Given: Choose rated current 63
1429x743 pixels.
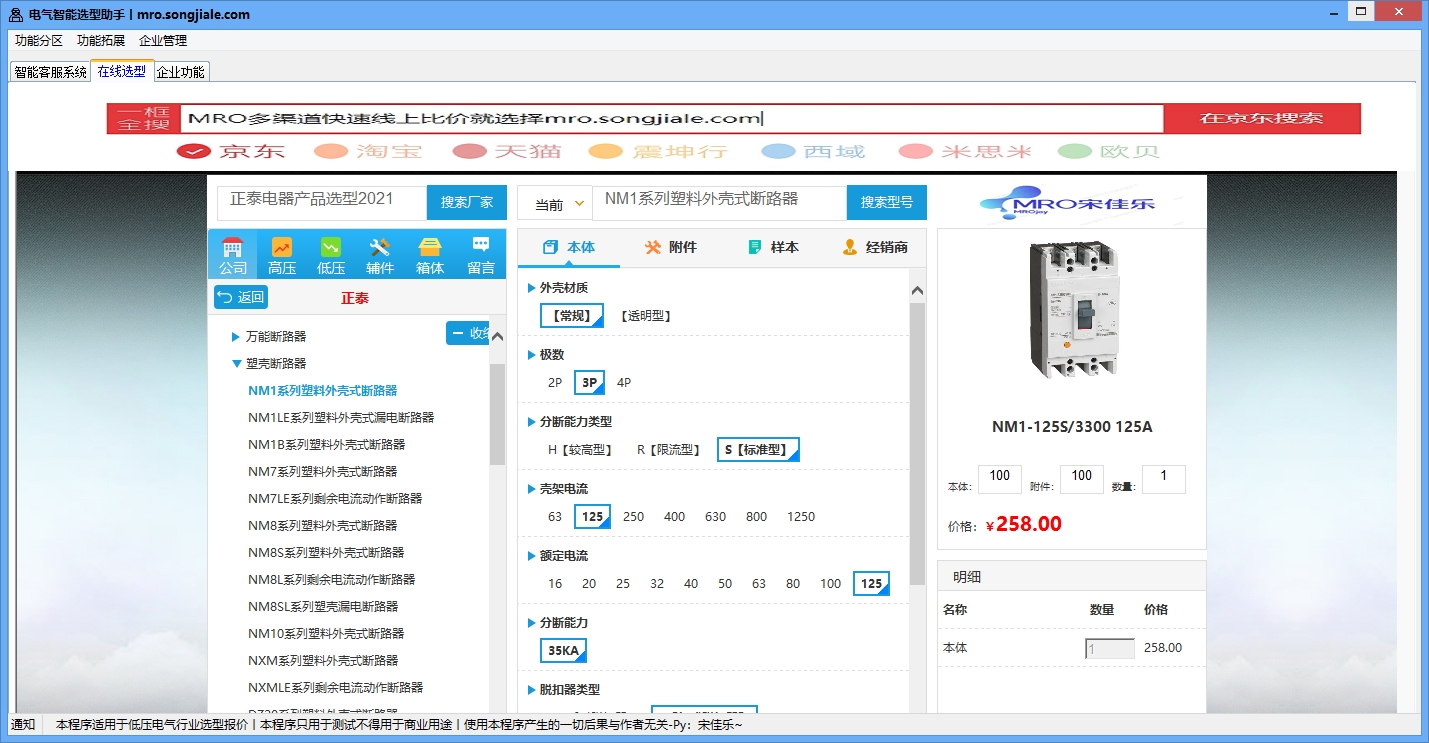Looking at the screenshot, I should (x=759, y=584).
